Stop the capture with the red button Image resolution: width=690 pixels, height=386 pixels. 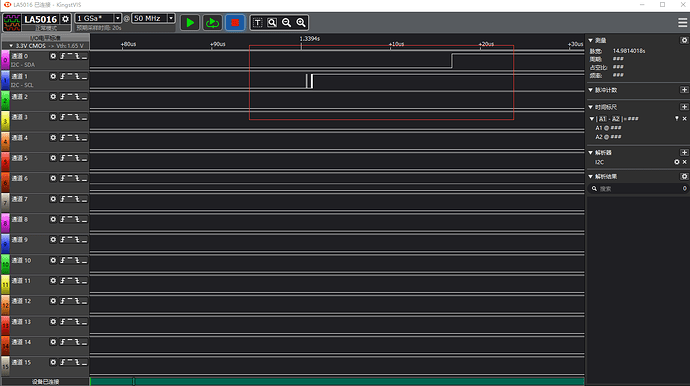pyautogui.click(x=235, y=22)
